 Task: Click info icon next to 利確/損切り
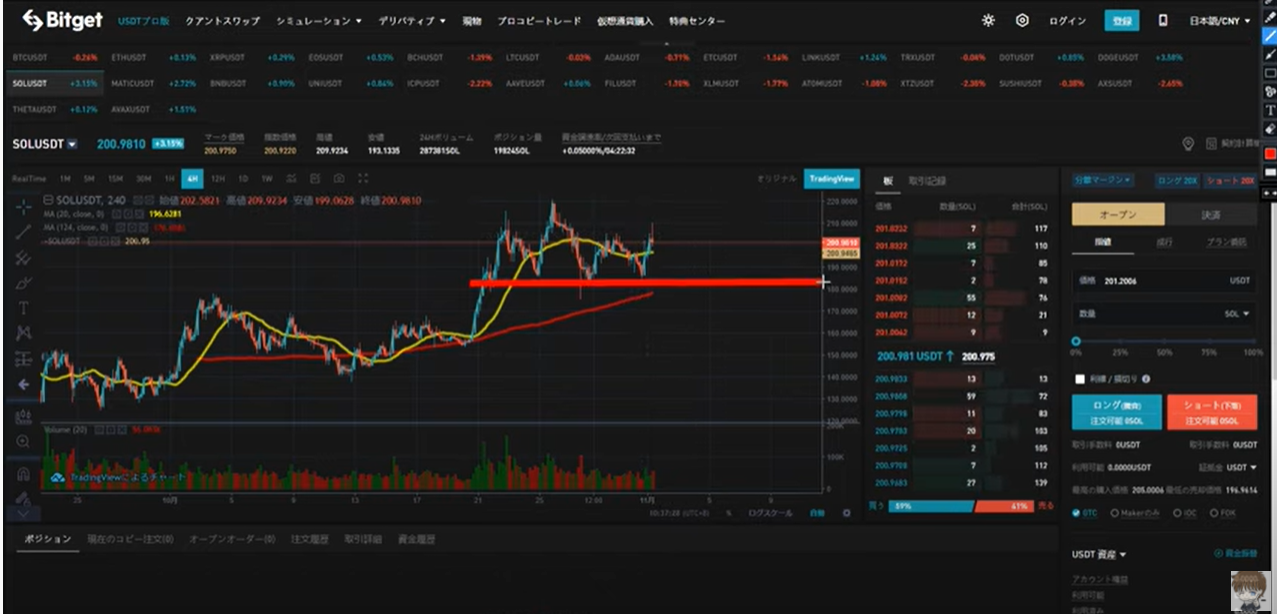[x=1145, y=379]
